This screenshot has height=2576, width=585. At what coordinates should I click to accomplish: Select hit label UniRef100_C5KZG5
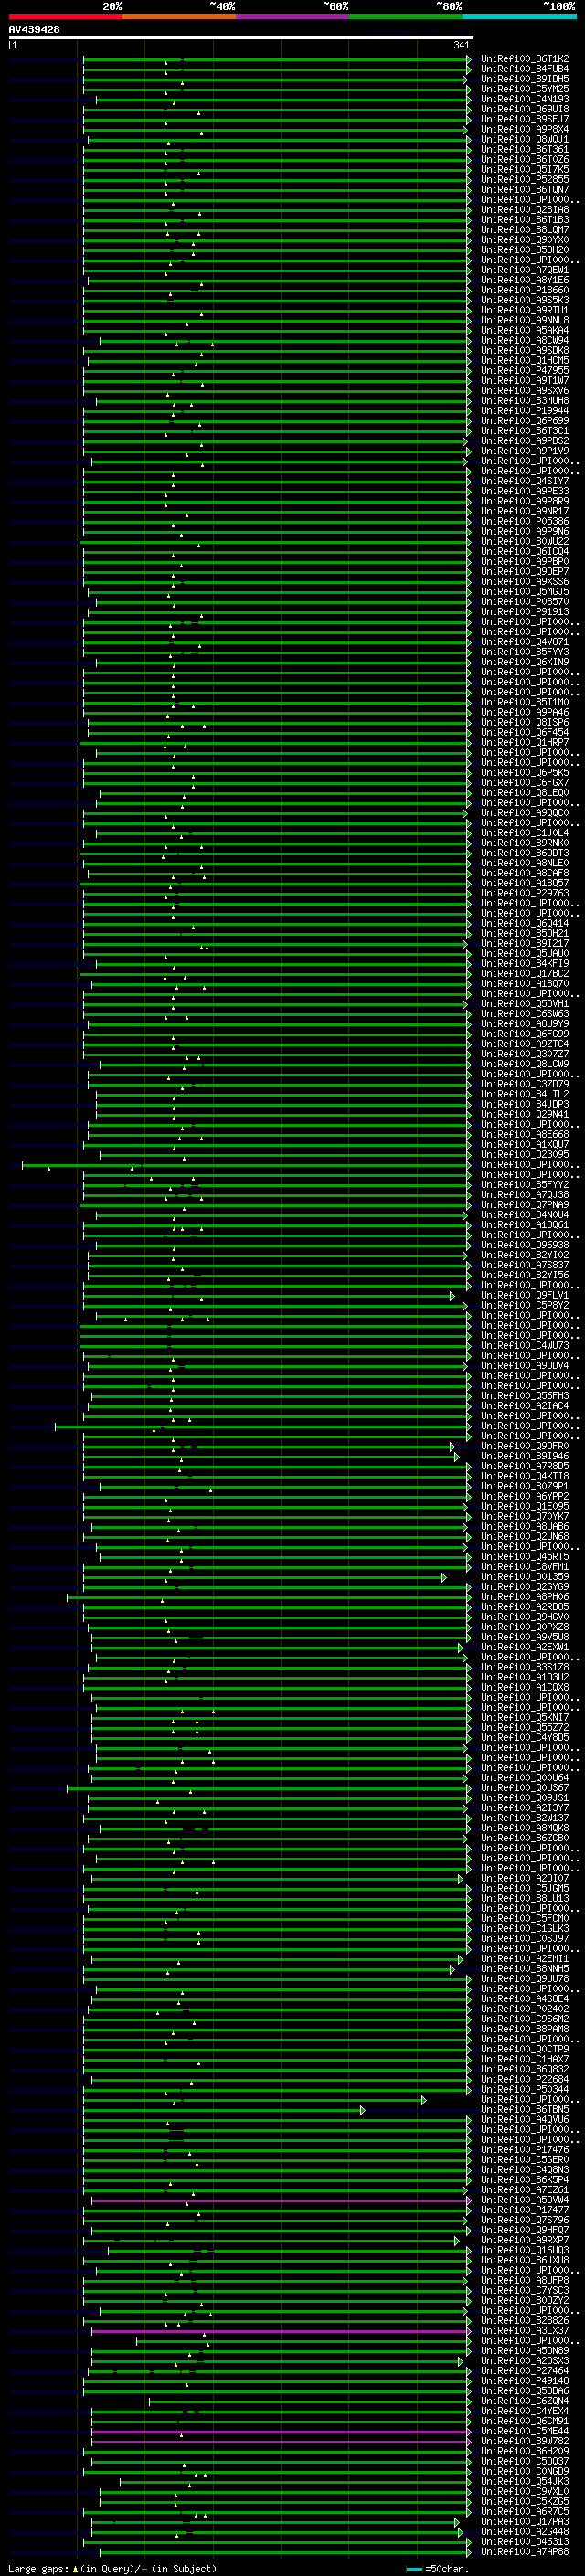click(x=524, y=2502)
